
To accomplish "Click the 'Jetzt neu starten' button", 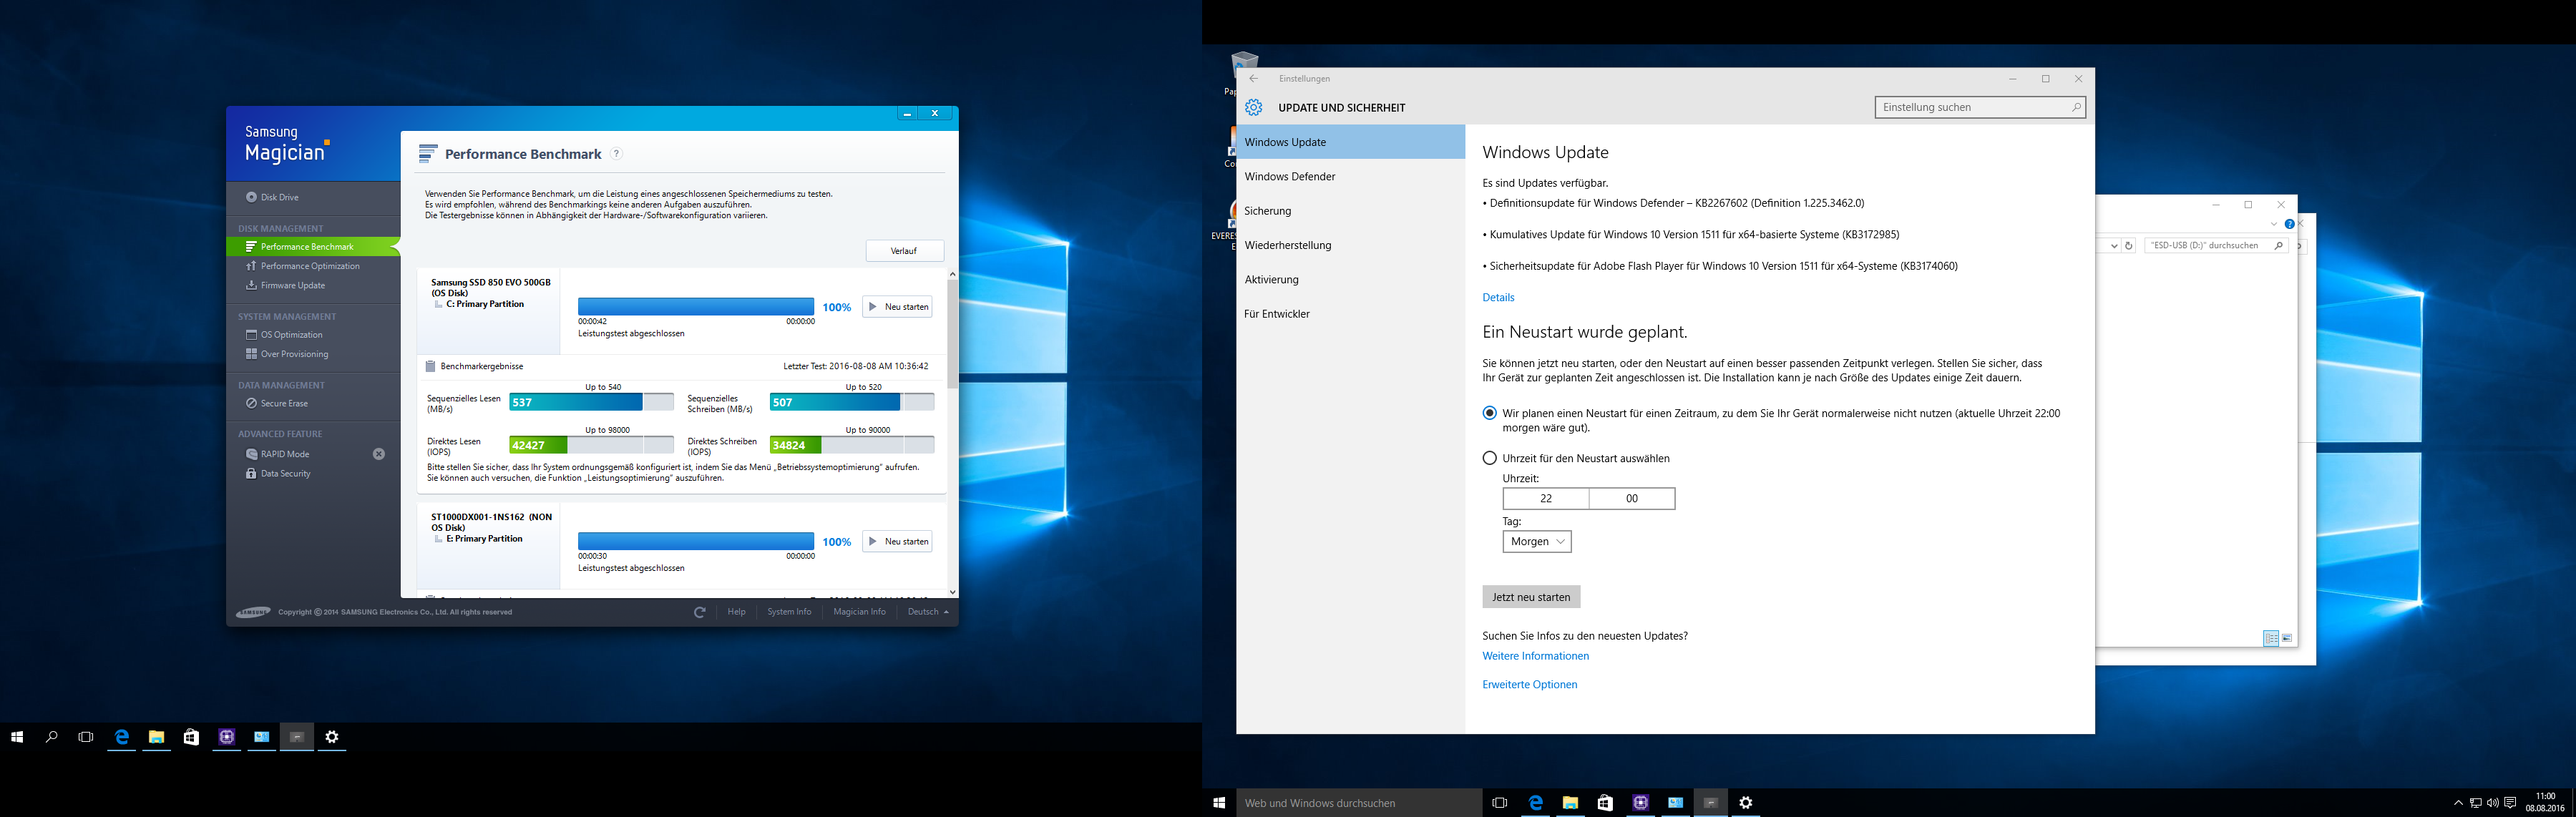I will [1531, 597].
